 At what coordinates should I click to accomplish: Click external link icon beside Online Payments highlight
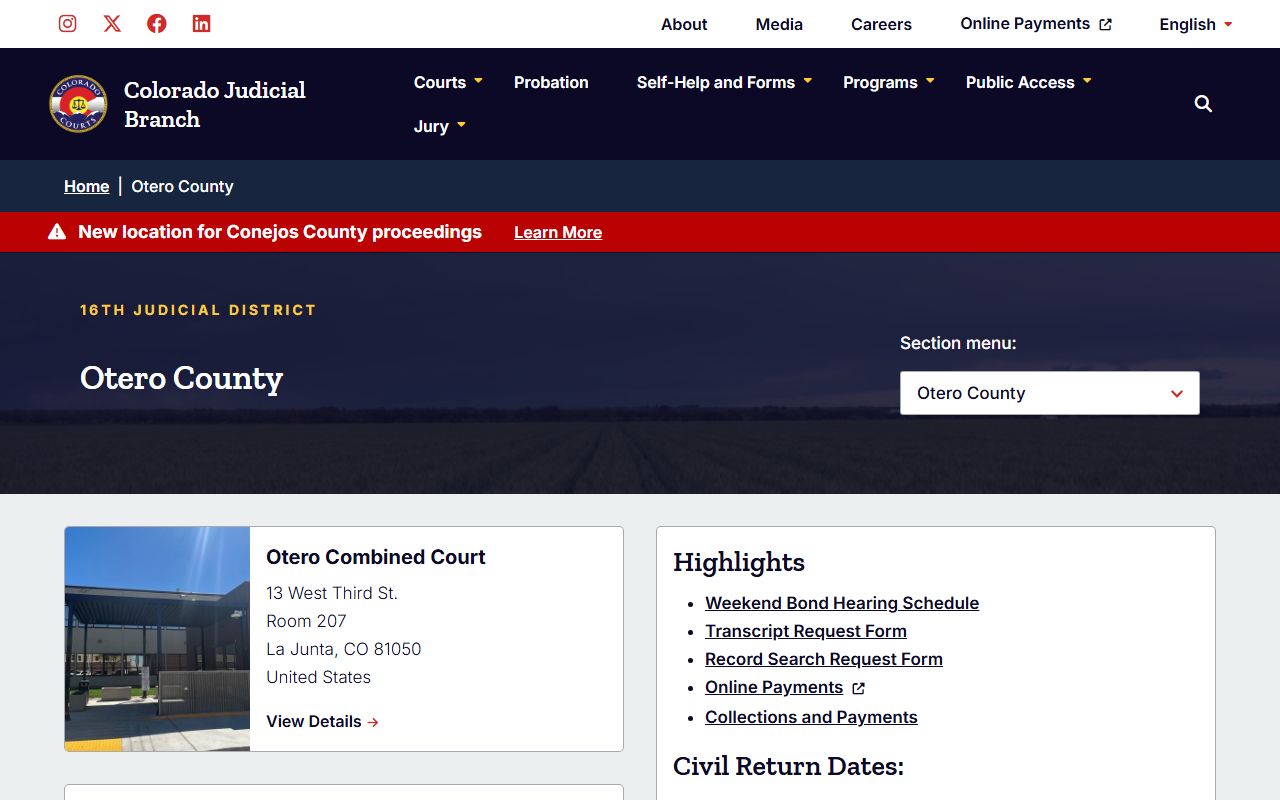(x=858, y=688)
